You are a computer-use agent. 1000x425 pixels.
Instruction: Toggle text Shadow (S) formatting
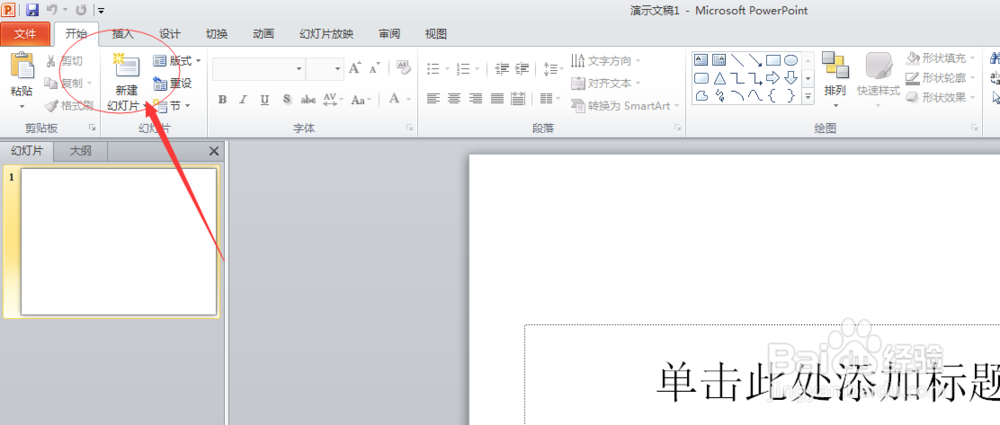point(287,100)
